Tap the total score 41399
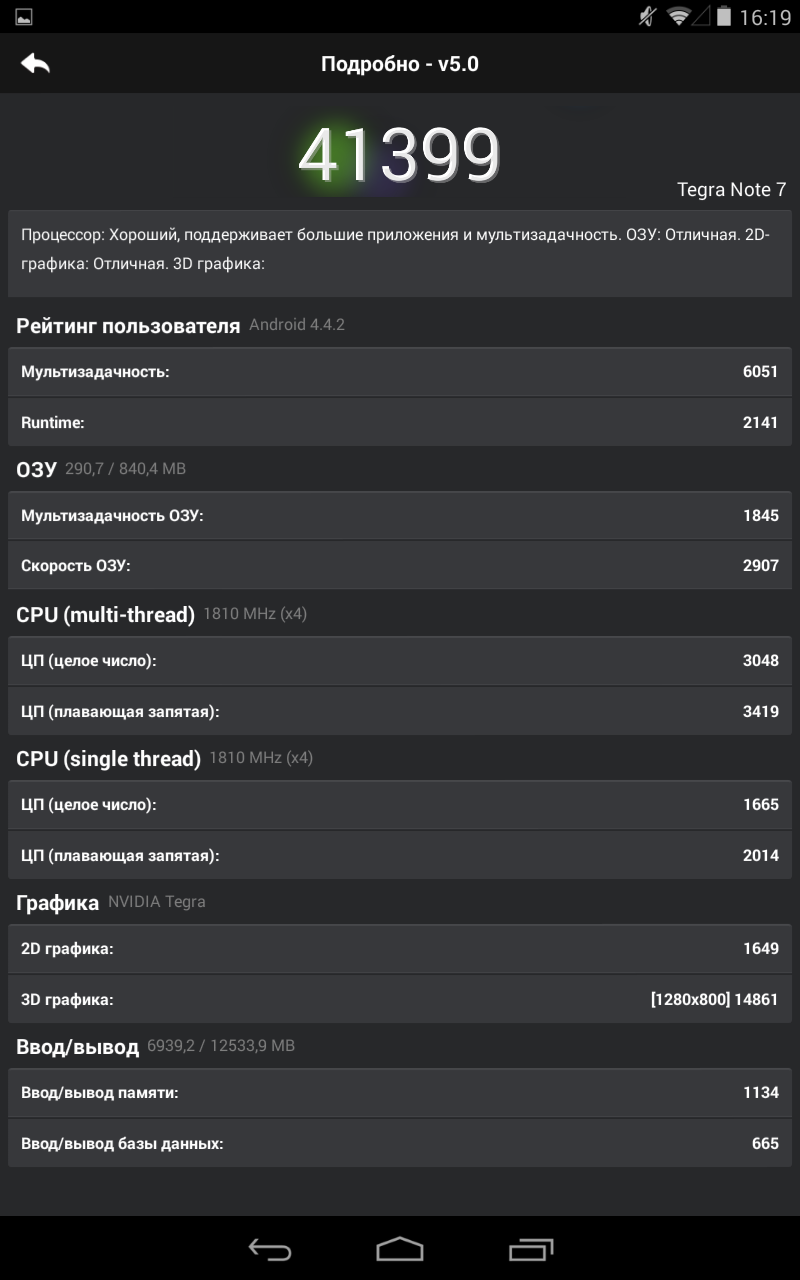 click(399, 156)
